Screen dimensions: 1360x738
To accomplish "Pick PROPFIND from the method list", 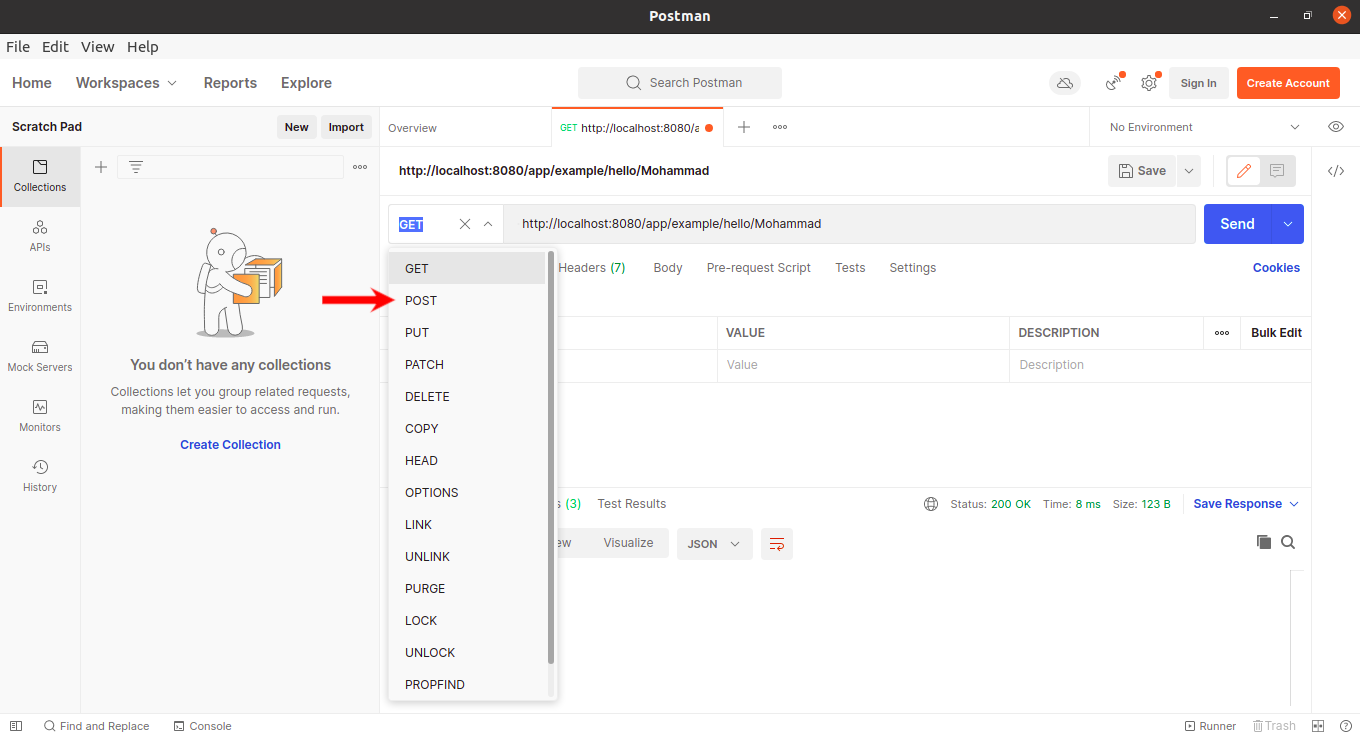I will [x=468, y=684].
